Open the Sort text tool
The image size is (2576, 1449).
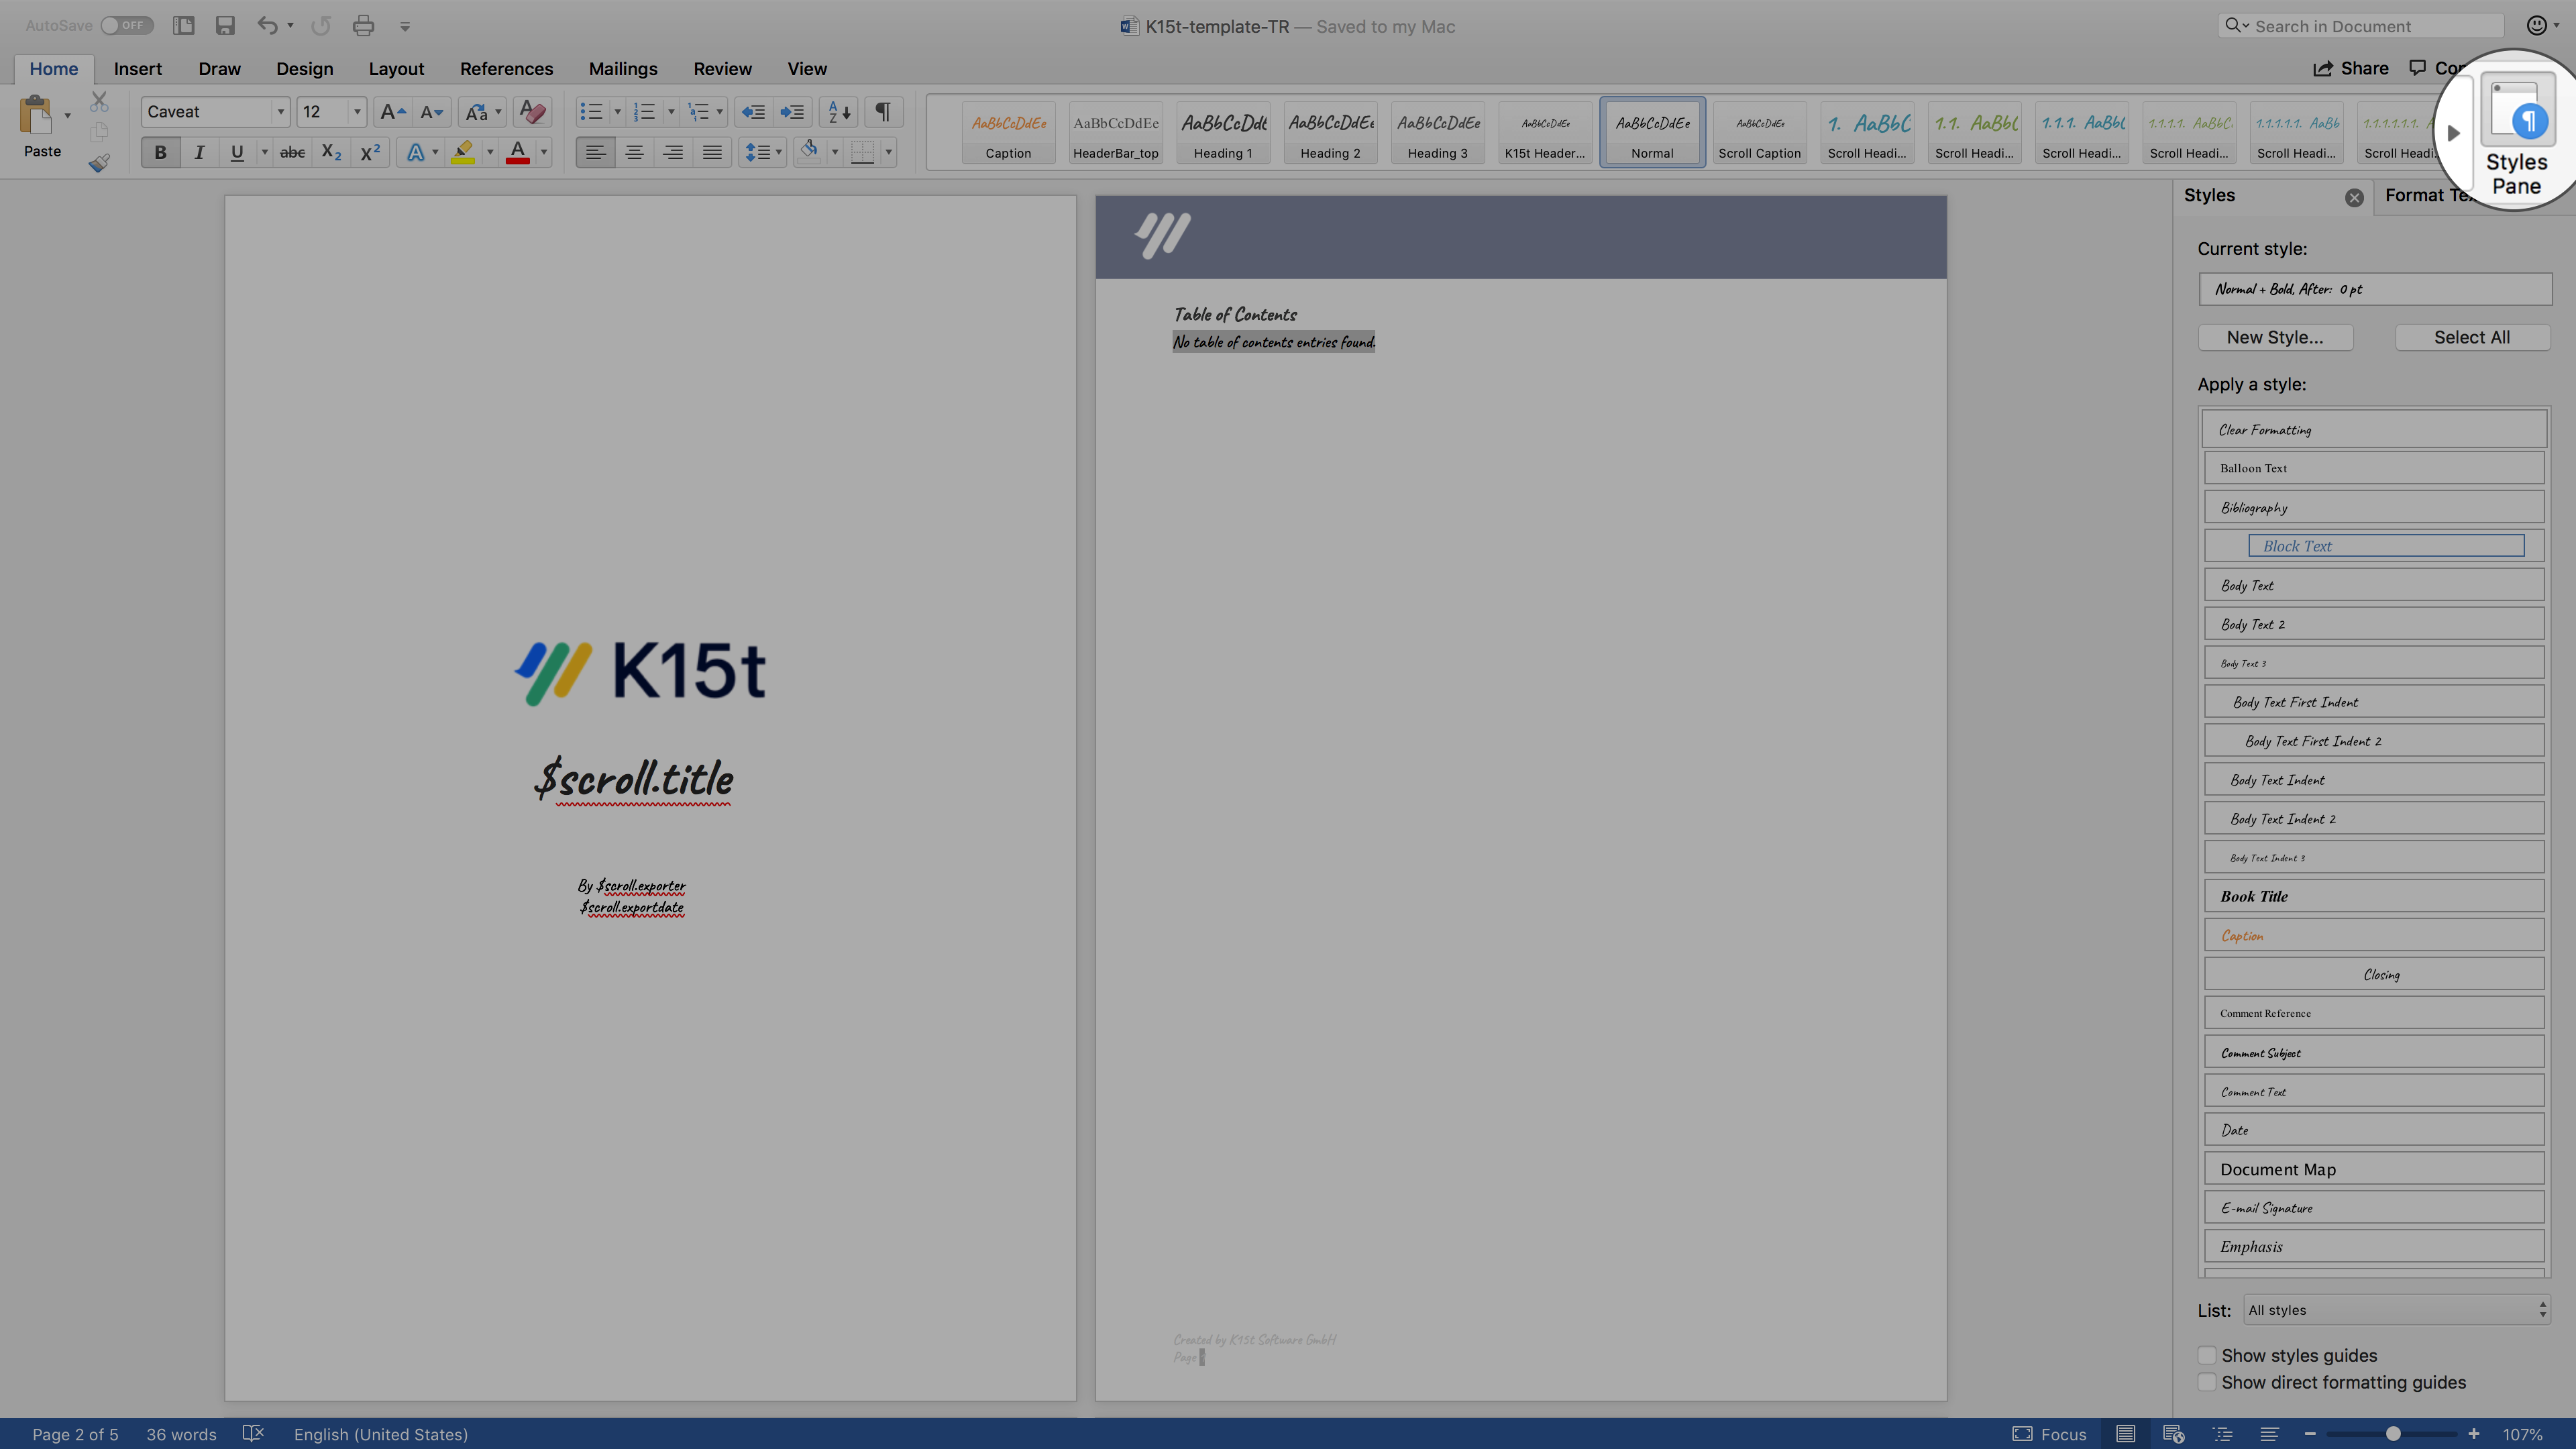point(837,111)
